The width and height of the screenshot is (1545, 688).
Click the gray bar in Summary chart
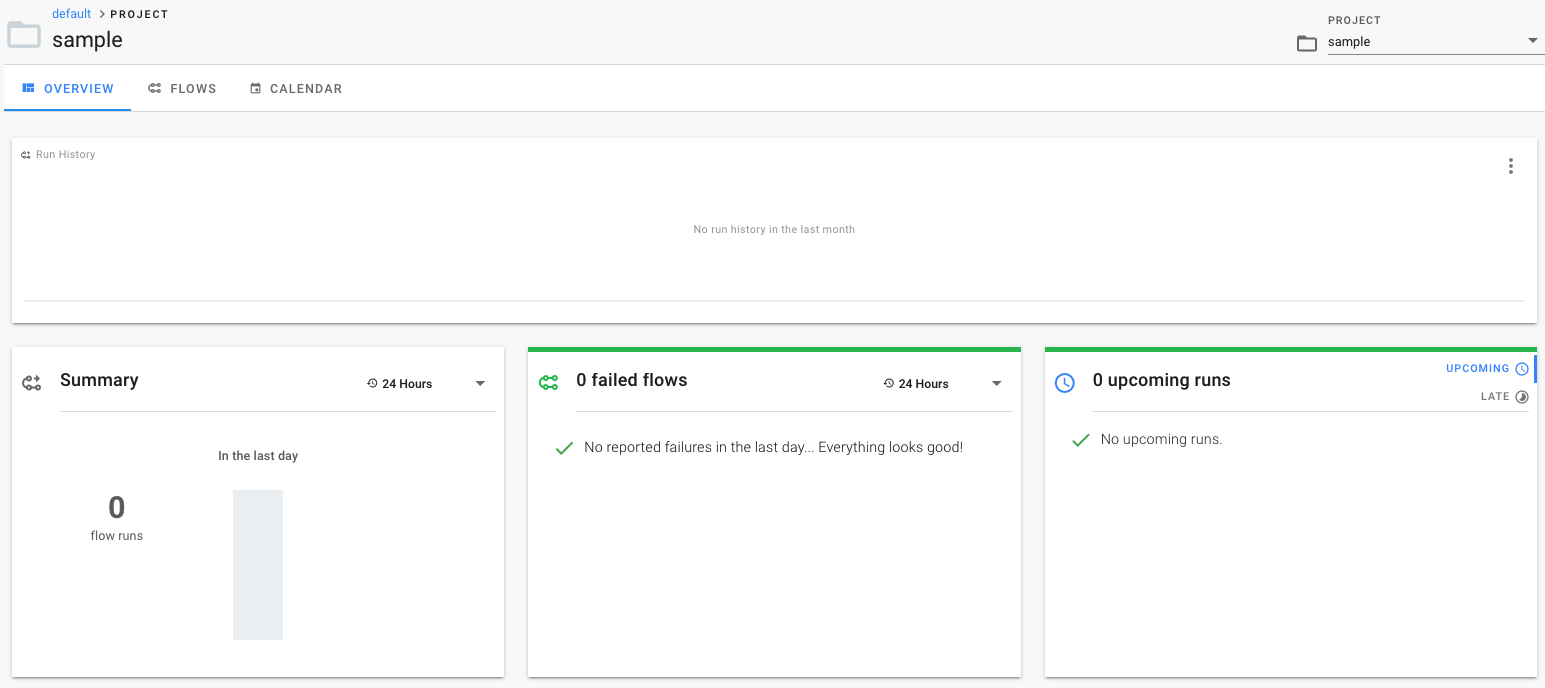258,564
